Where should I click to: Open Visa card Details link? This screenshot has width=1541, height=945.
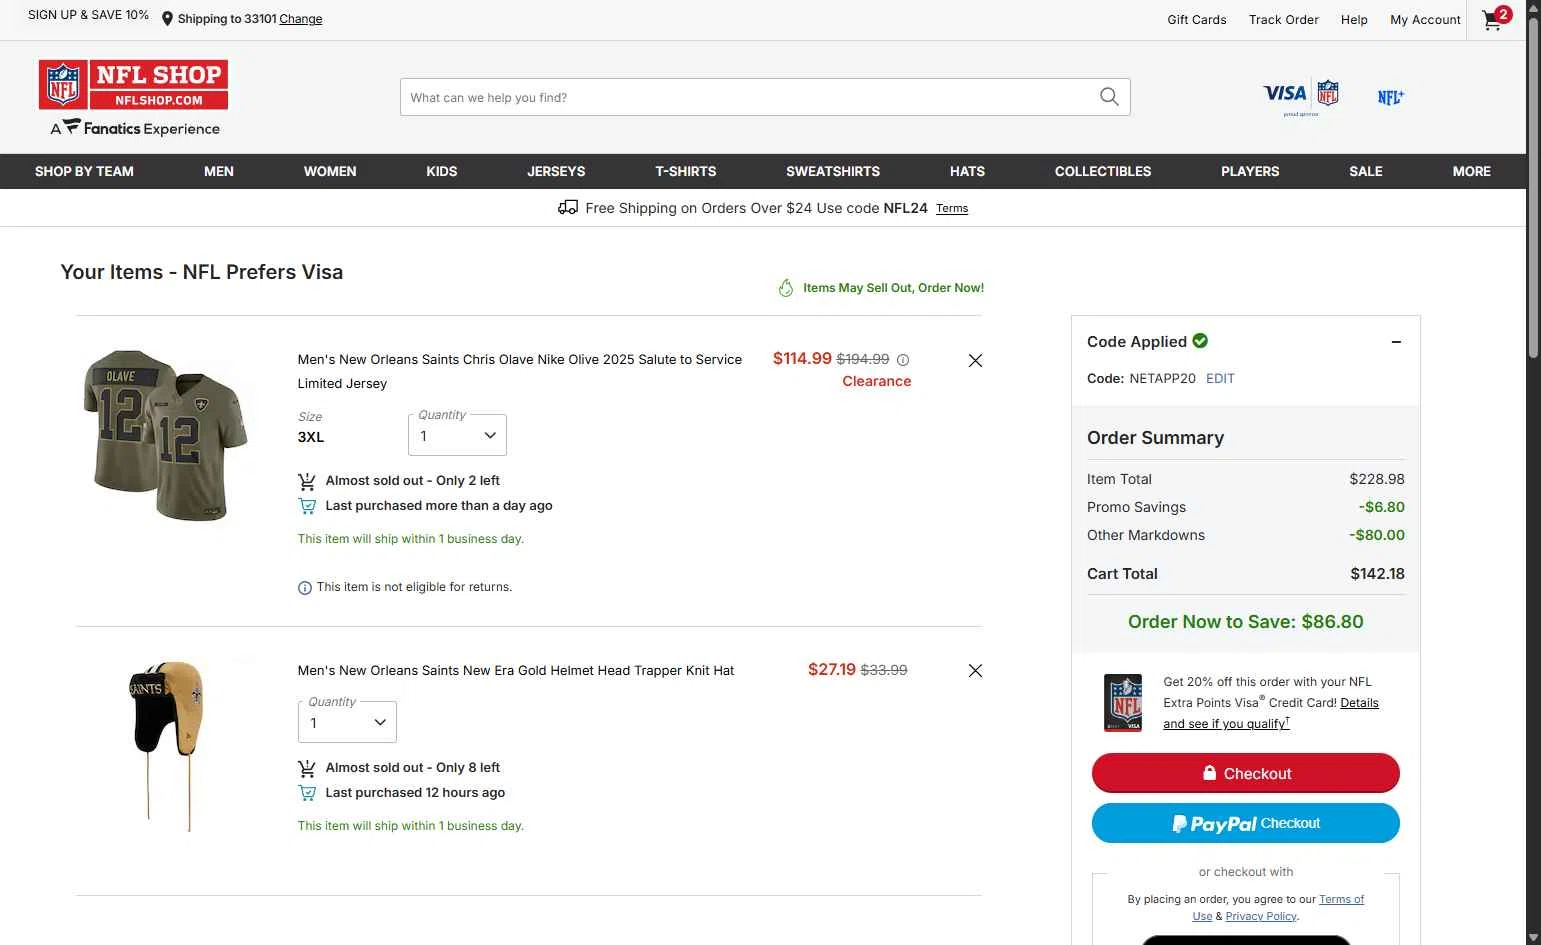click(1360, 703)
